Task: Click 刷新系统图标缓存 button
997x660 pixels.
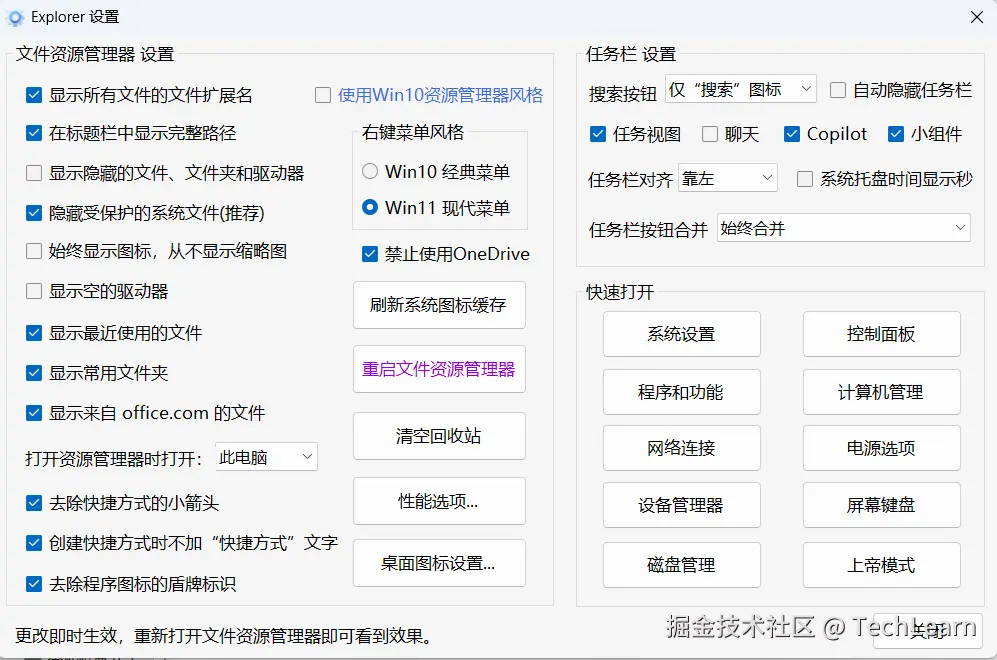Action: tap(439, 305)
